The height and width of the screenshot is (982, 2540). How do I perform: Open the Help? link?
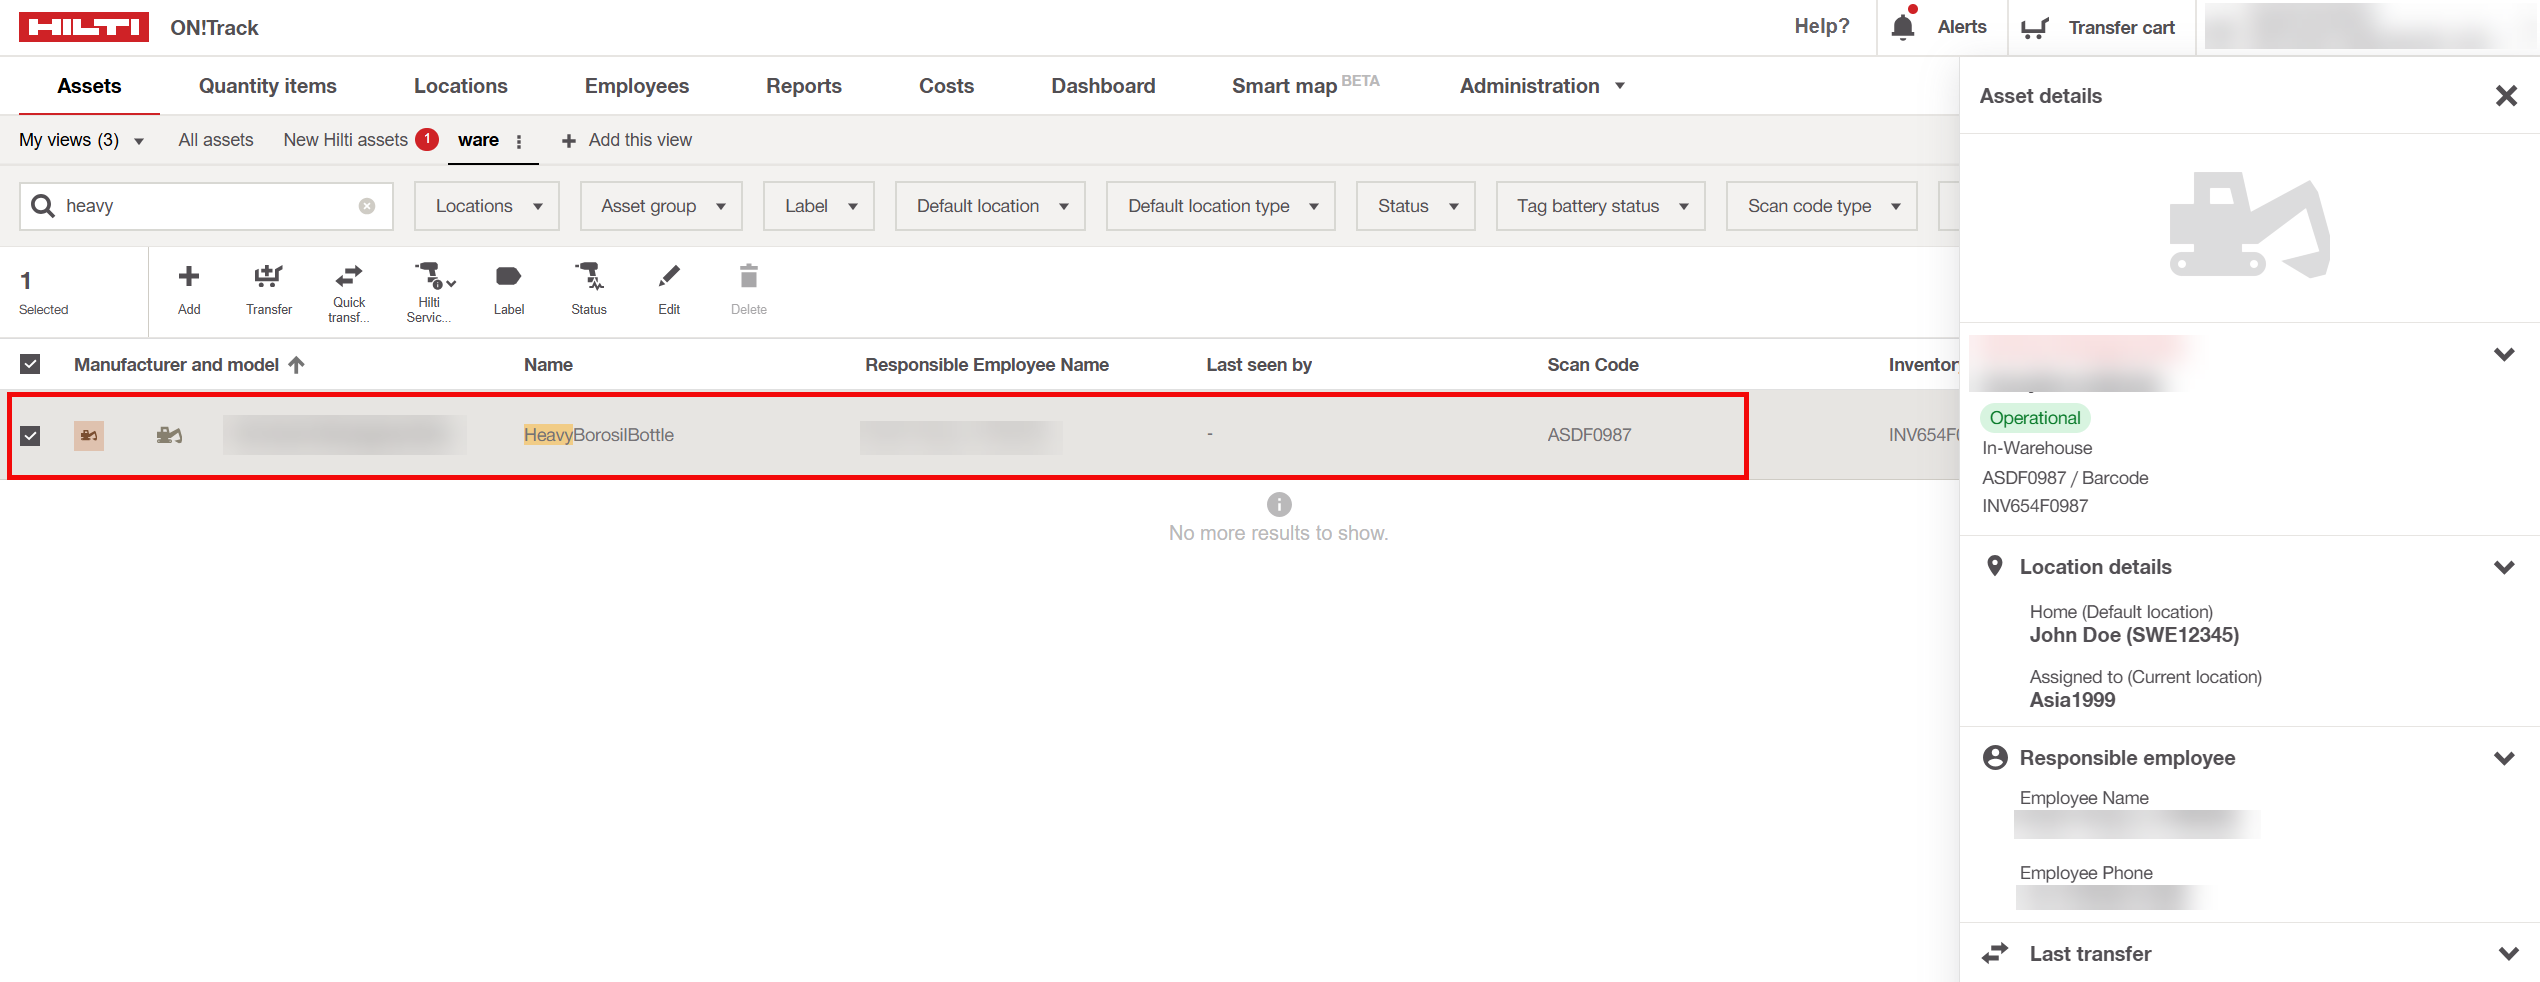tap(1821, 27)
